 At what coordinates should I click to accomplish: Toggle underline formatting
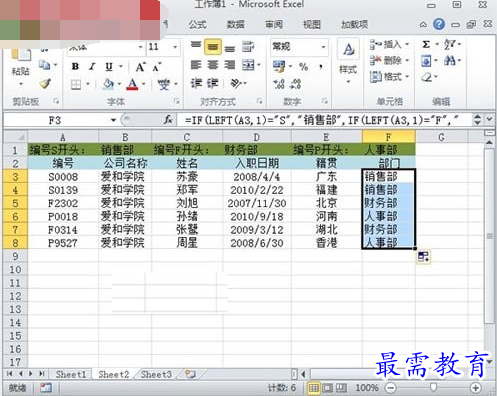click(109, 66)
